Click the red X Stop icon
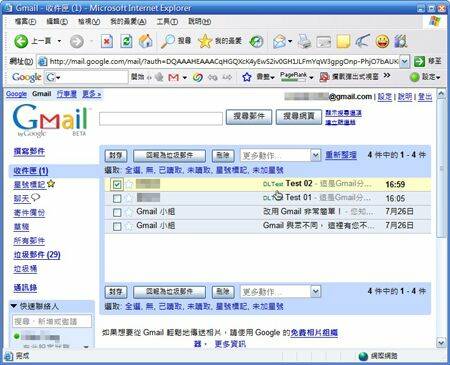The width and height of the screenshot is (450, 365). 107,41
